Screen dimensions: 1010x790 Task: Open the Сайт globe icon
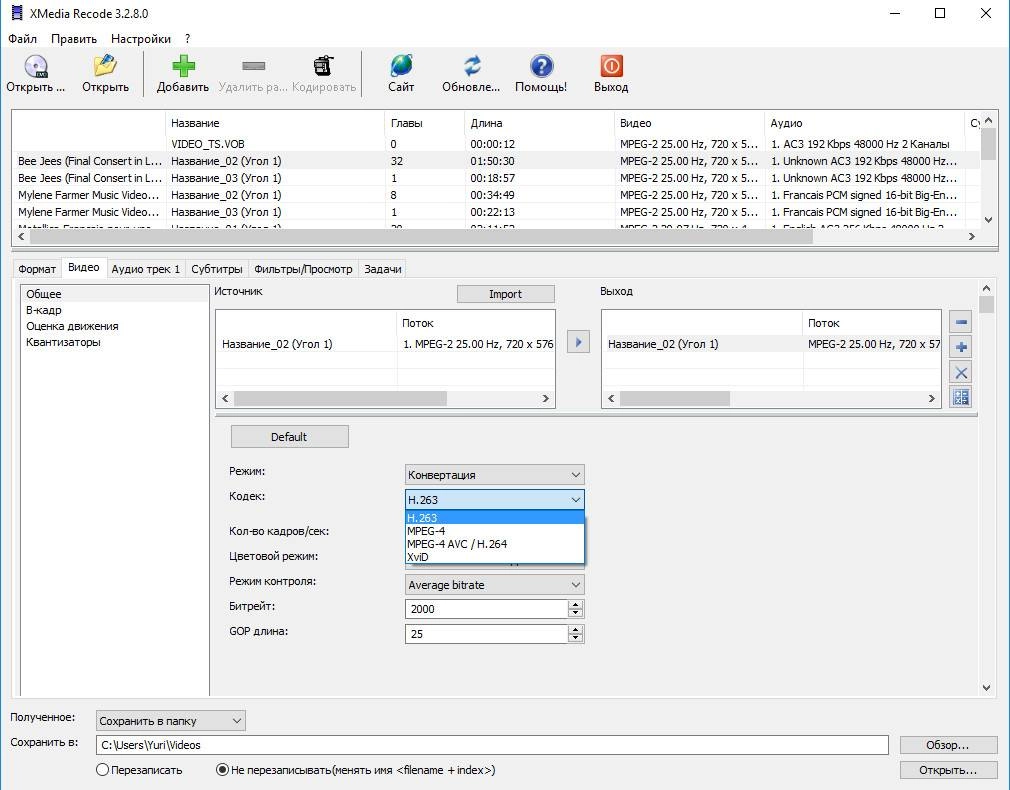(x=401, y=66)
